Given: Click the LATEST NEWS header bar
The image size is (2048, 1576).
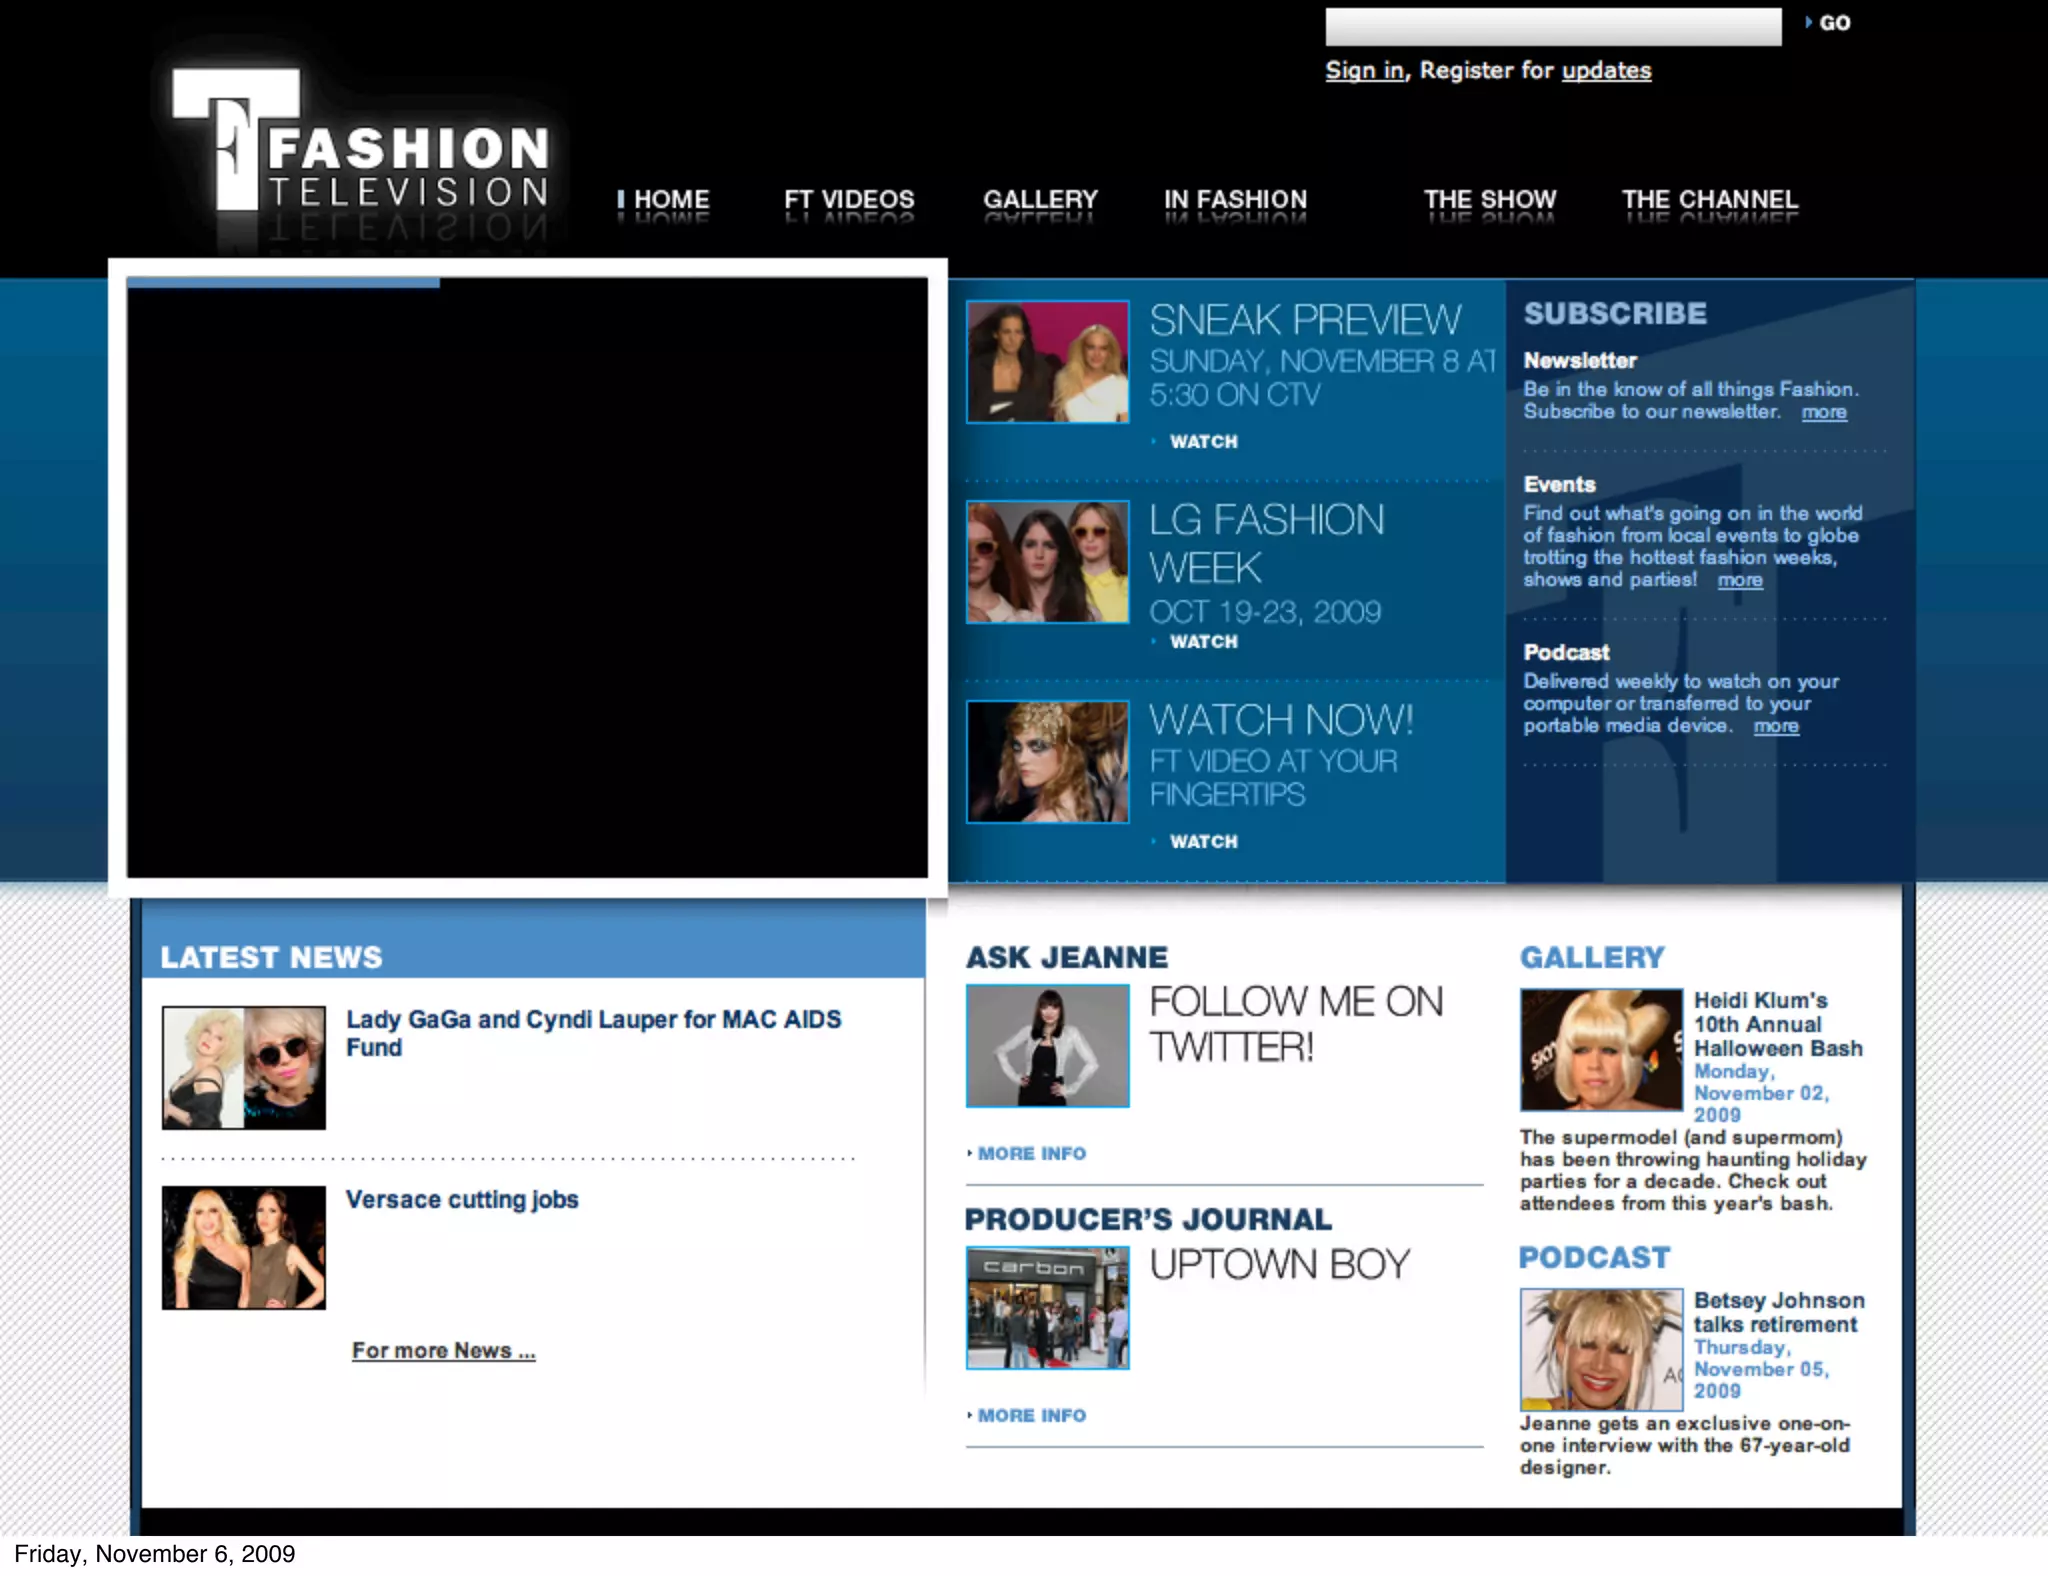Looking at the screenshot, I should tap(533, 938).
